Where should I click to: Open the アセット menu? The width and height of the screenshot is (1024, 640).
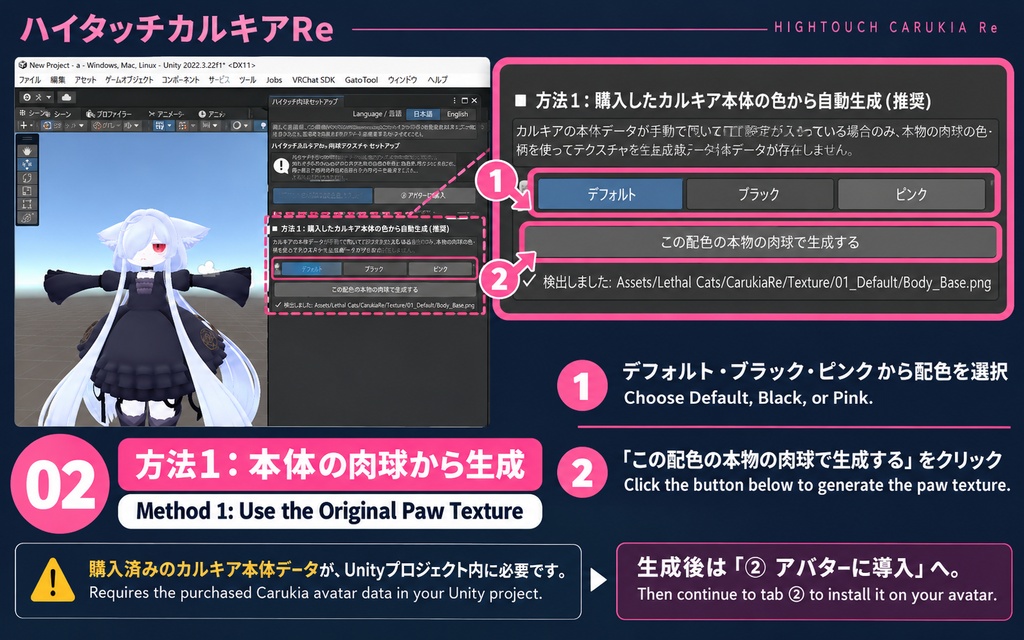coord(85,80)
